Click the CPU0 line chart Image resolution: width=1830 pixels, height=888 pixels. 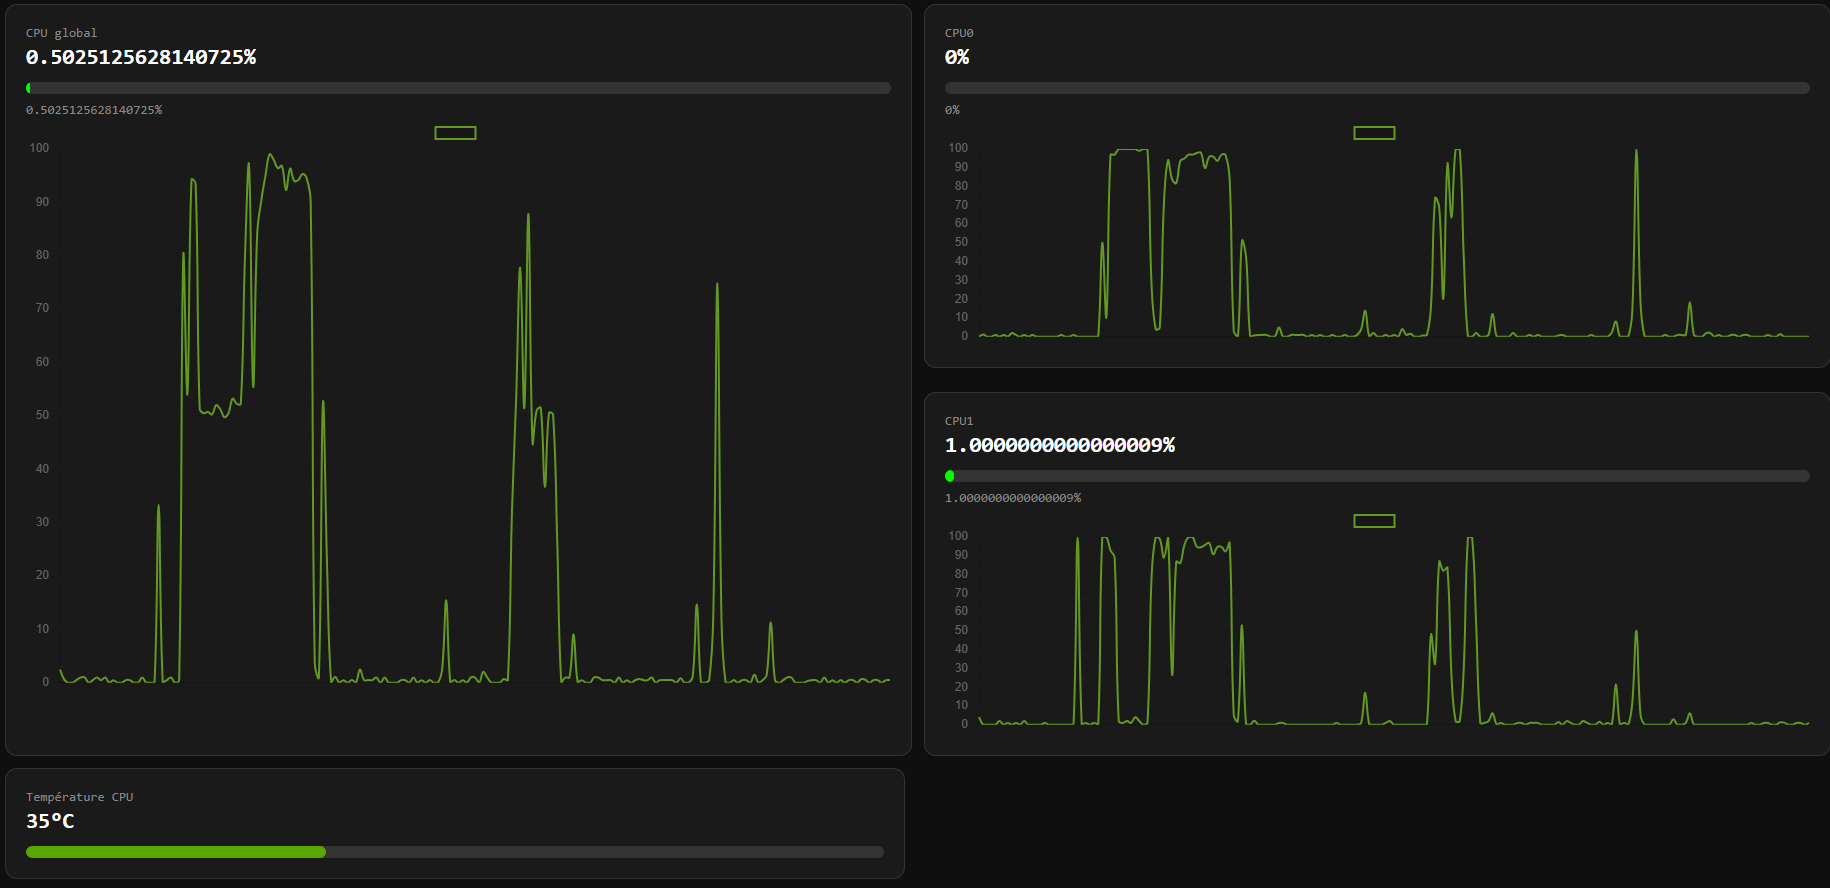1377,235
